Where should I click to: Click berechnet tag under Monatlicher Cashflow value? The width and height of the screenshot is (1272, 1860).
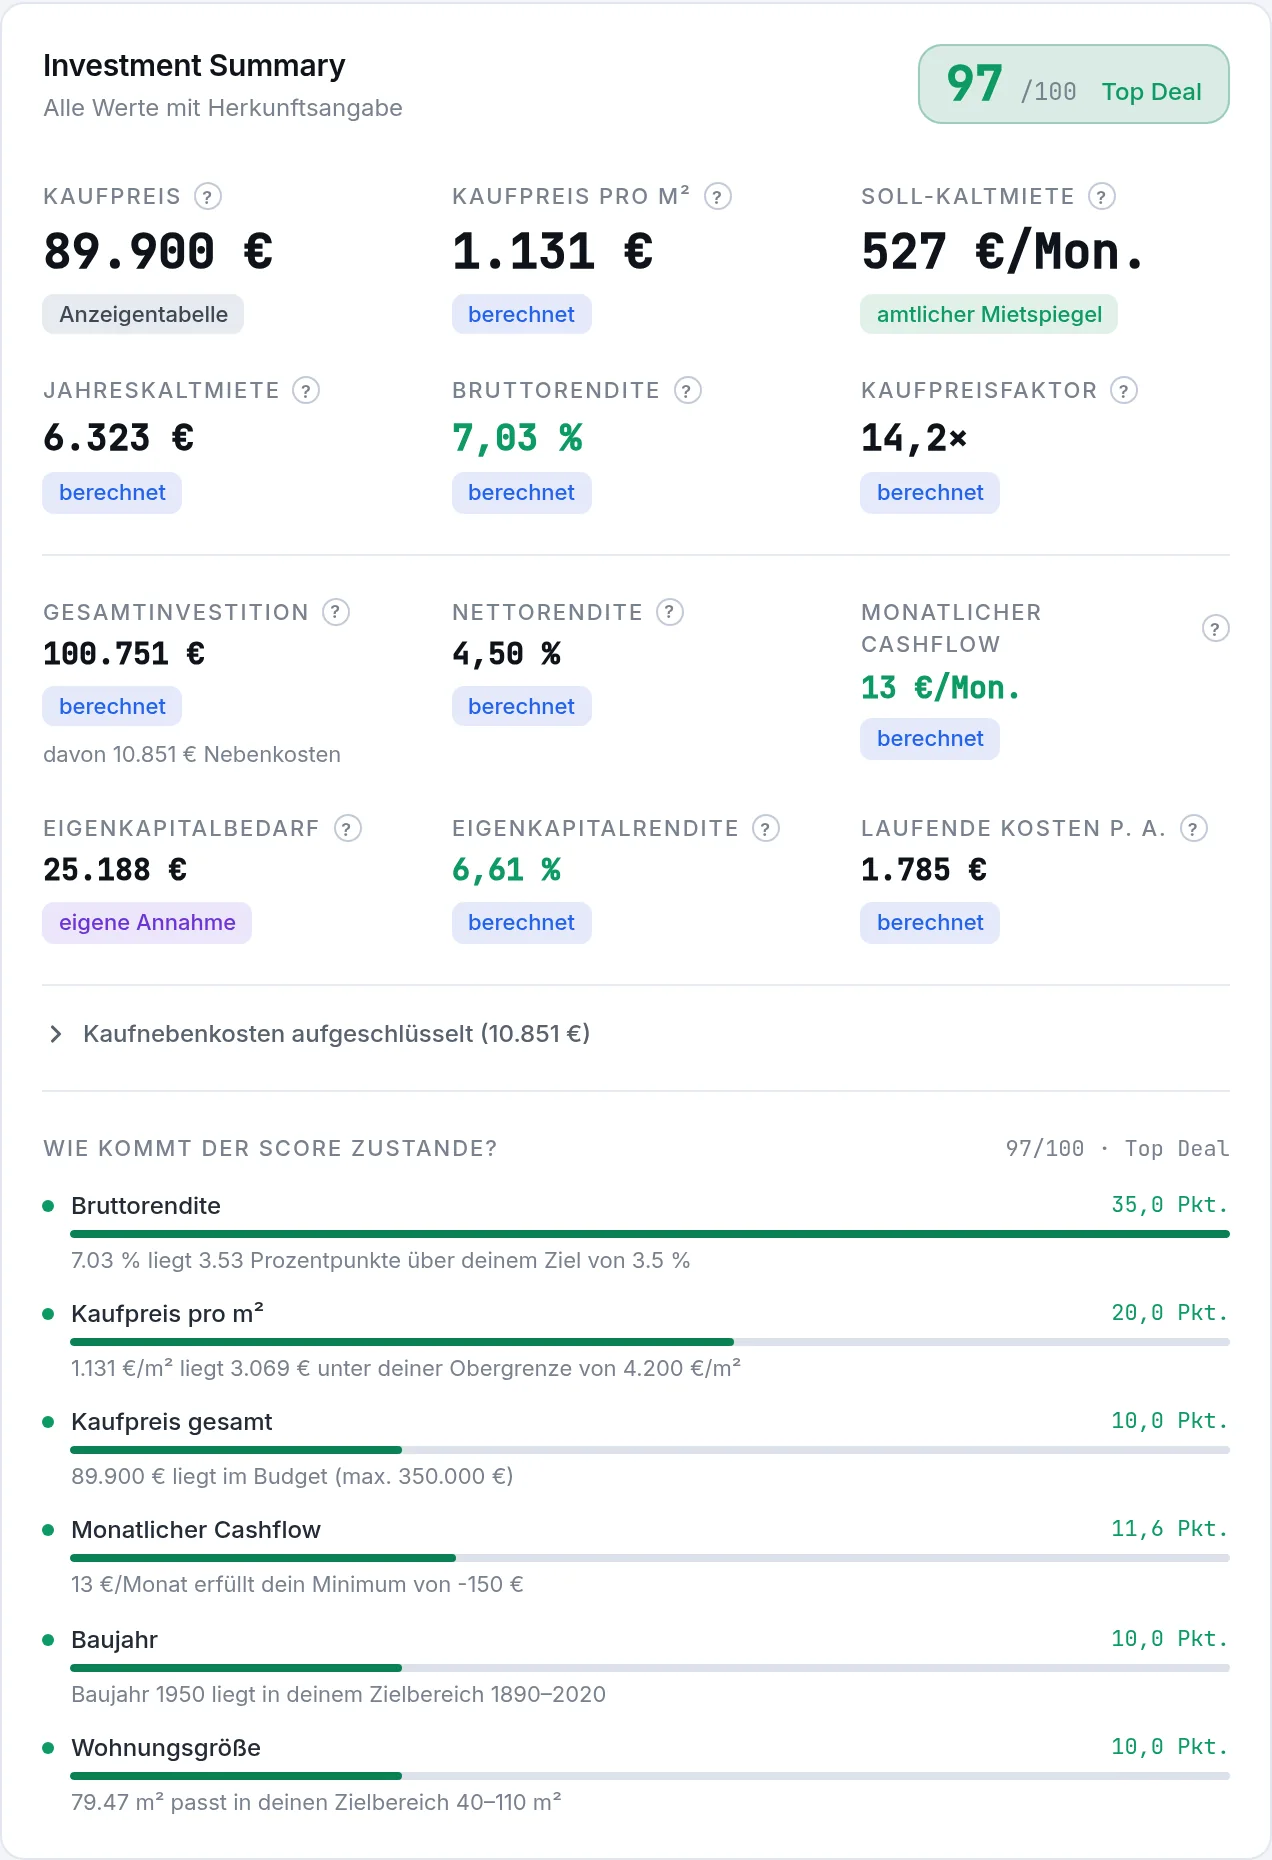(x=930, y=738)
